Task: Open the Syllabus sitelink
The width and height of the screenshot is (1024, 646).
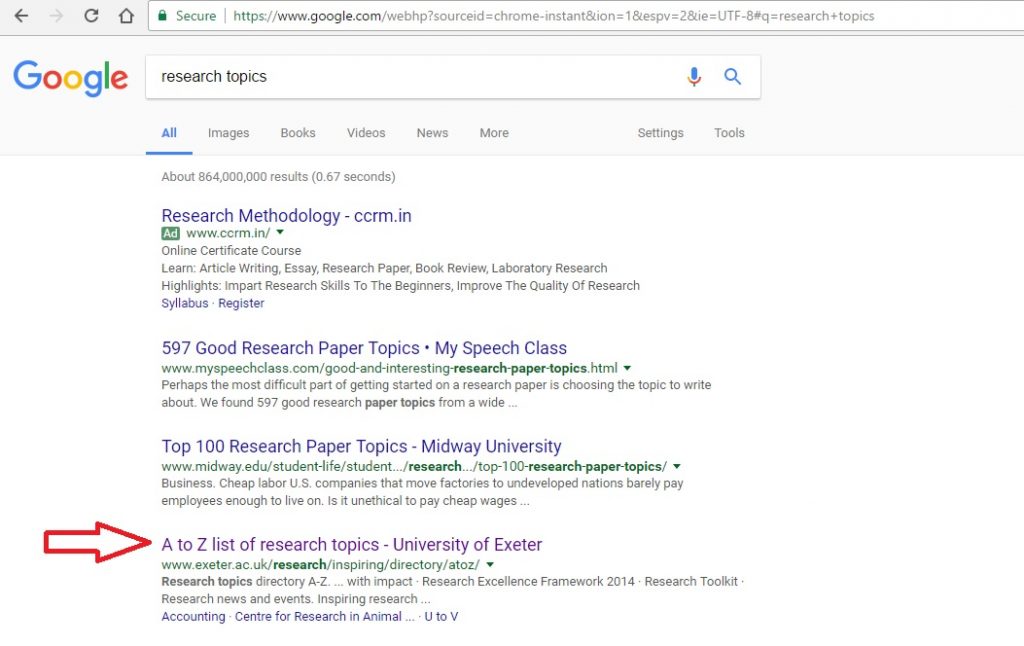Action: tap(185, 303)
